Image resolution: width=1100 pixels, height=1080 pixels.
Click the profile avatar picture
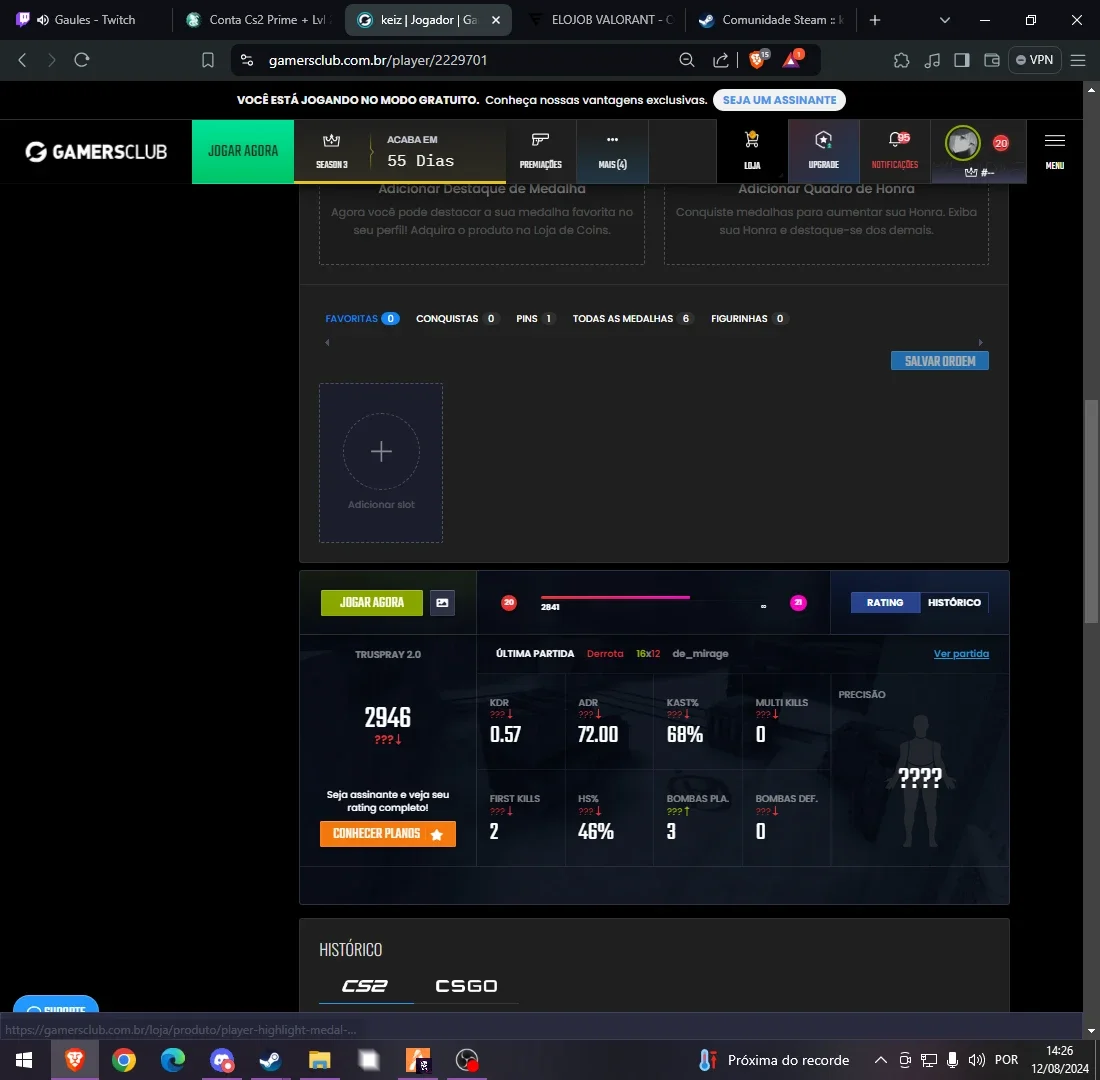pos(962,143)
